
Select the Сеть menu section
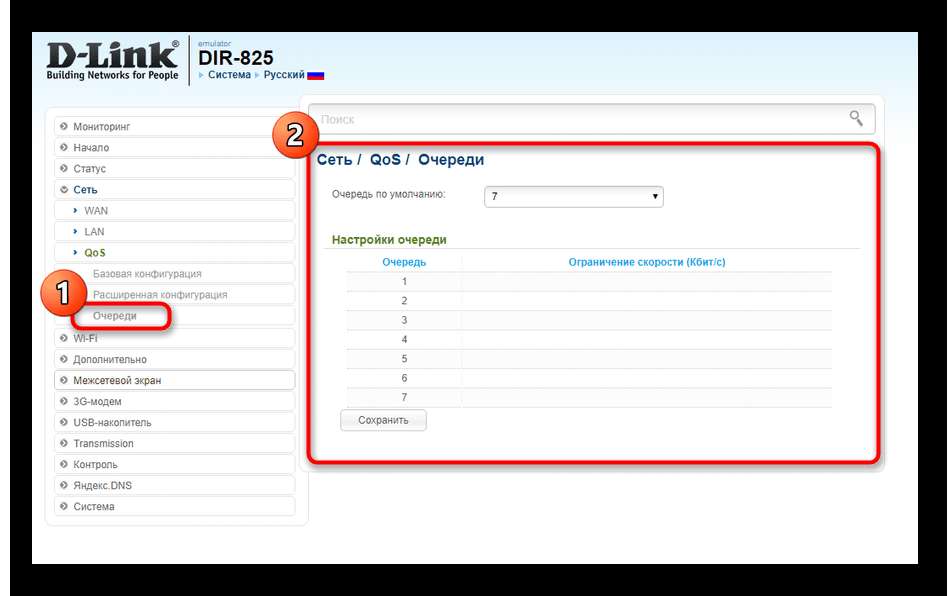point(174,190)
